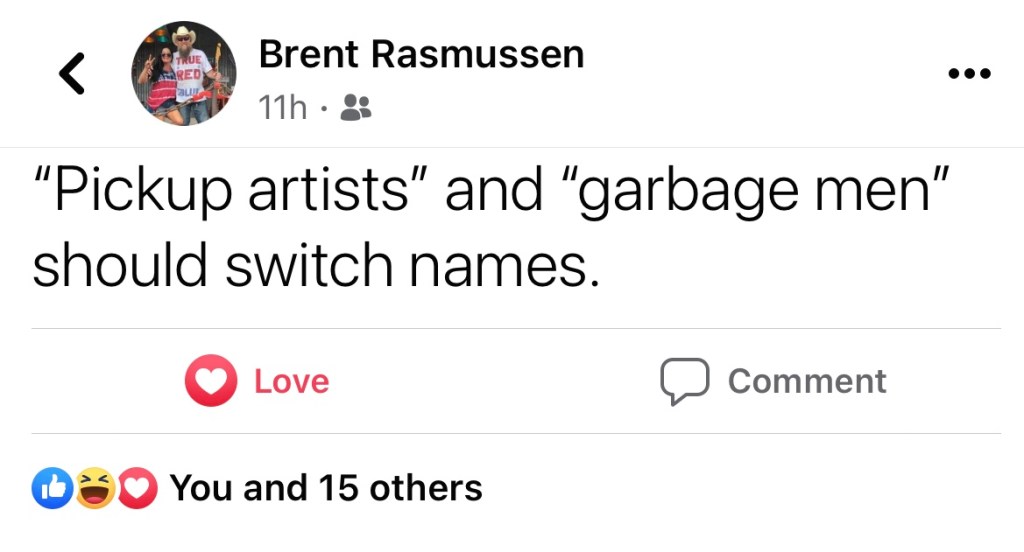Go back using the left arrow
This screenshot has width=1024, height=552.
click(71, 73)
